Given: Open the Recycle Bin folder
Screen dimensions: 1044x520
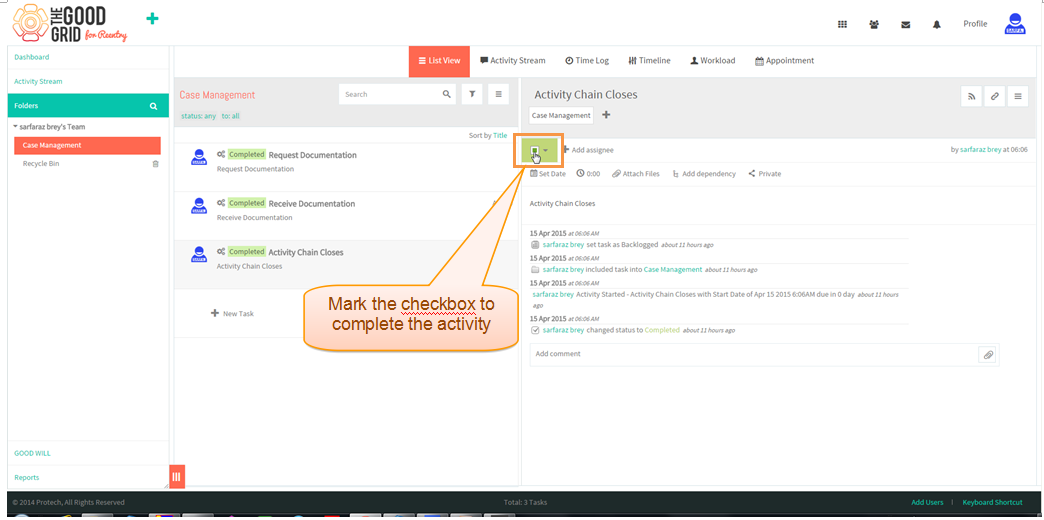Looking at the screenshot, I should [x=41, y=164].
